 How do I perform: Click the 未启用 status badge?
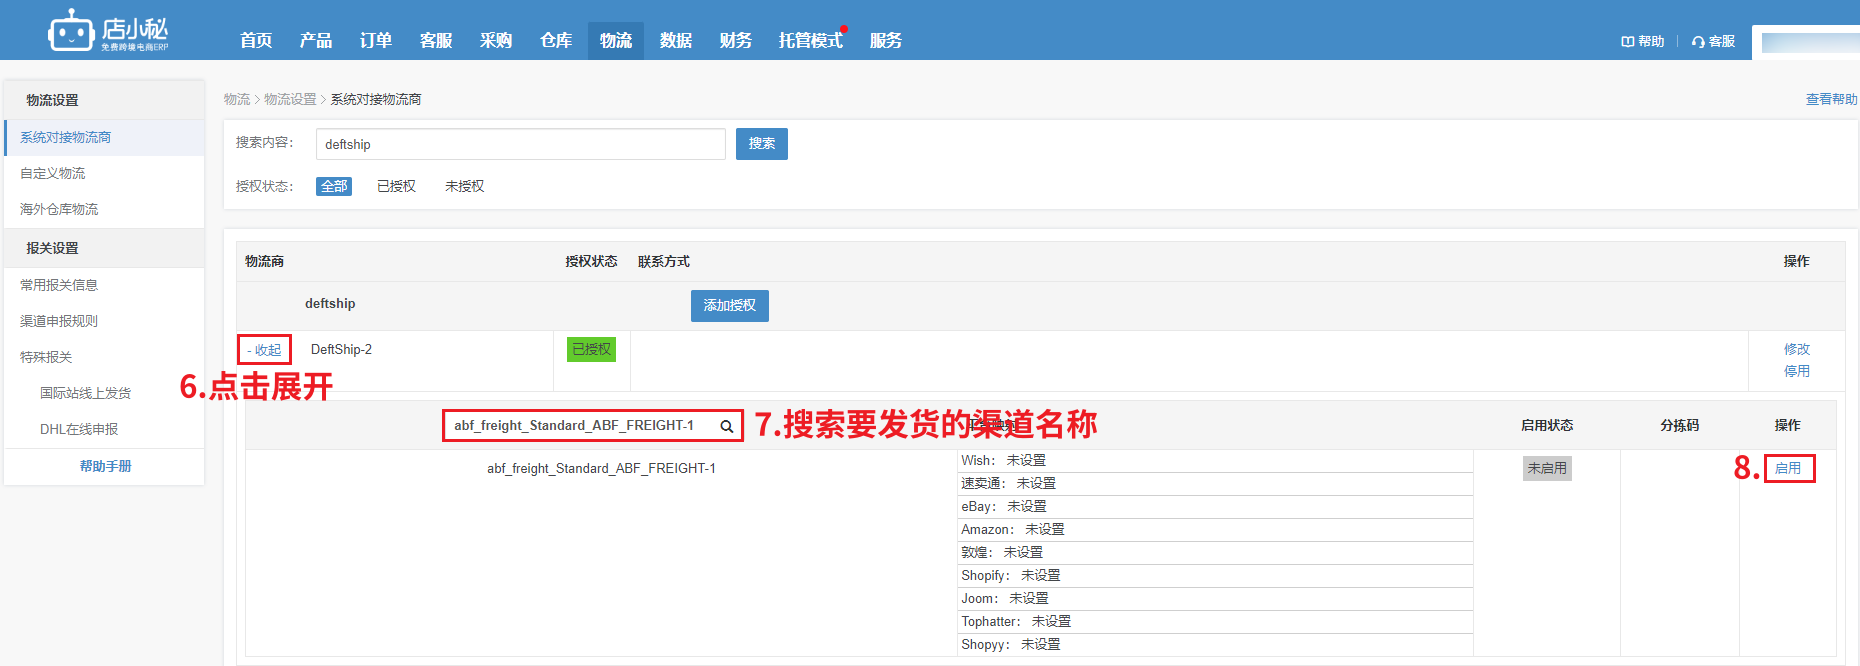click(x=1547, y=468)
